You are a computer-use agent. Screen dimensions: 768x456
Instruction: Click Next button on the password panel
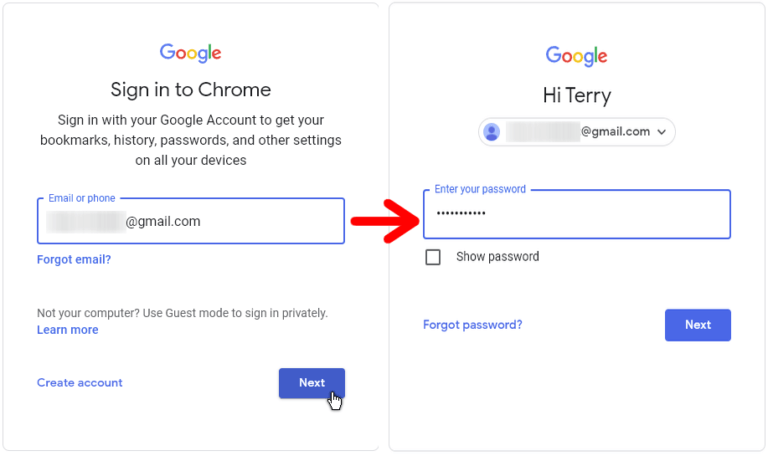coord(698,325)
